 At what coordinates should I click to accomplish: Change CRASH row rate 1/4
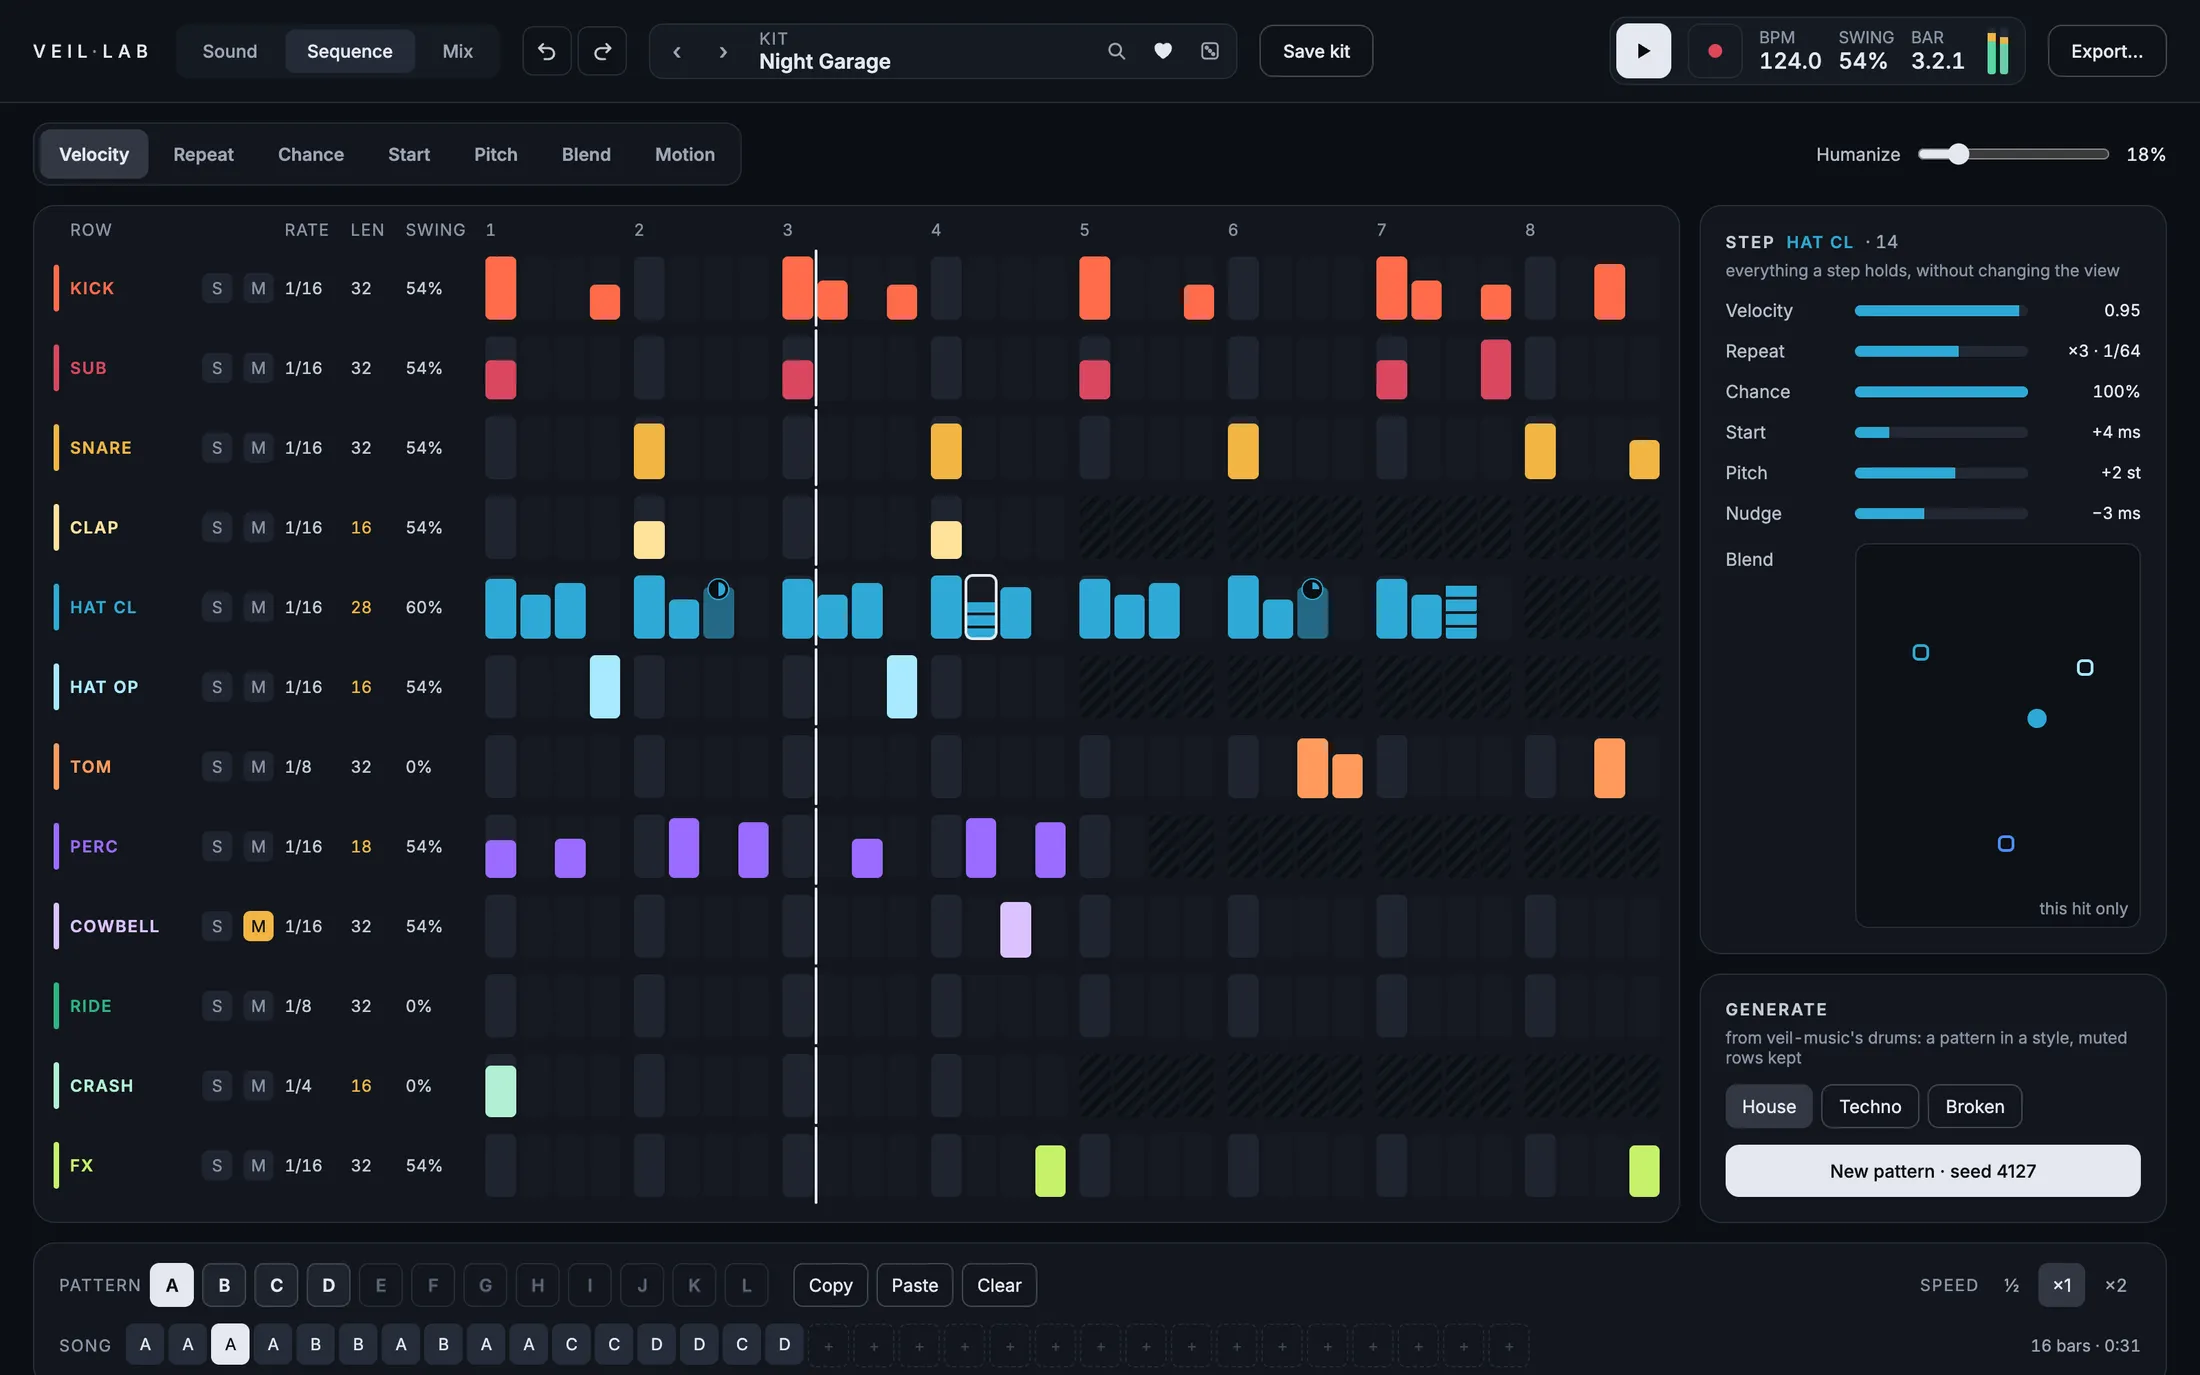[x=298, y=1086]
